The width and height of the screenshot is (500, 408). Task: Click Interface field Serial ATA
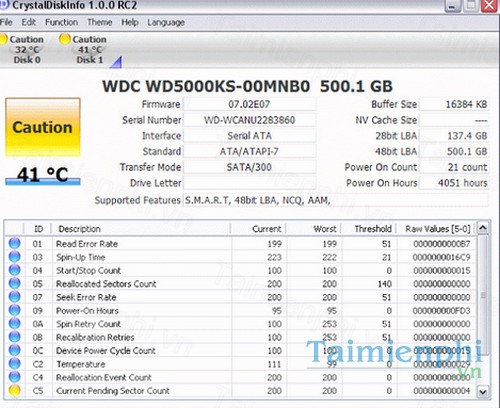[x=249, y=136]
